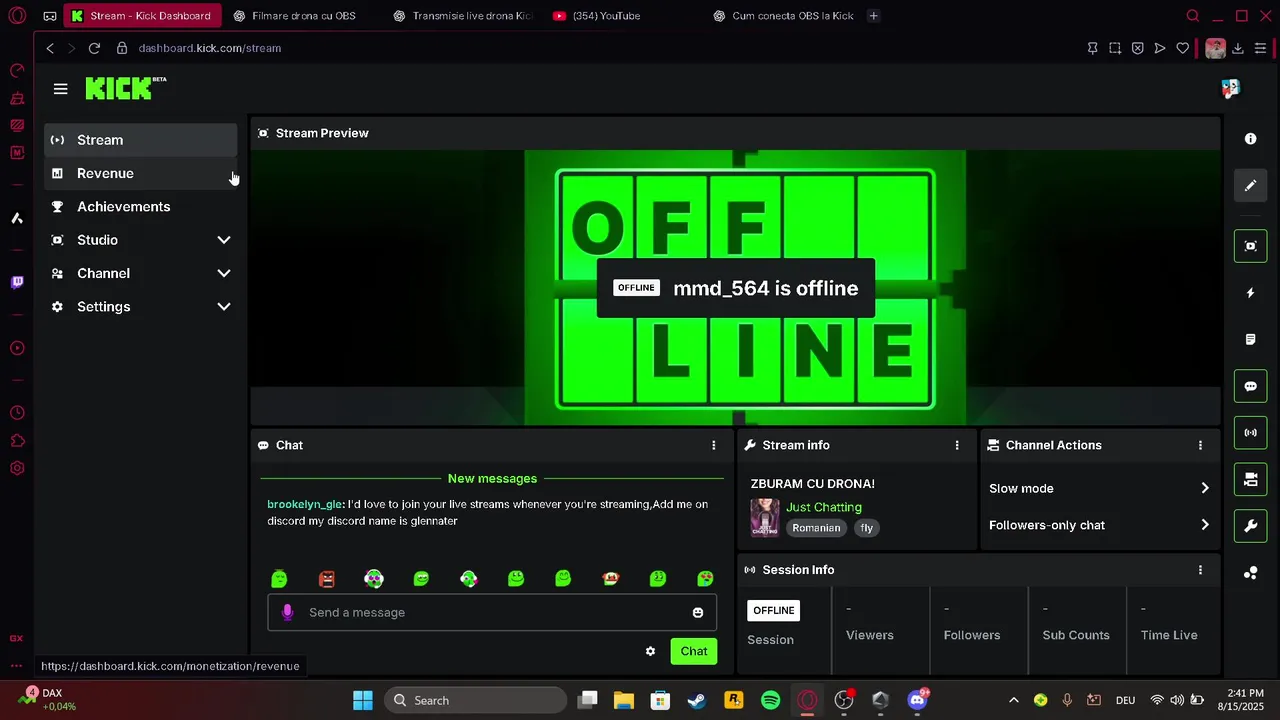Switch to Cum conecta OBS la Kick tab

click(783, 16)
